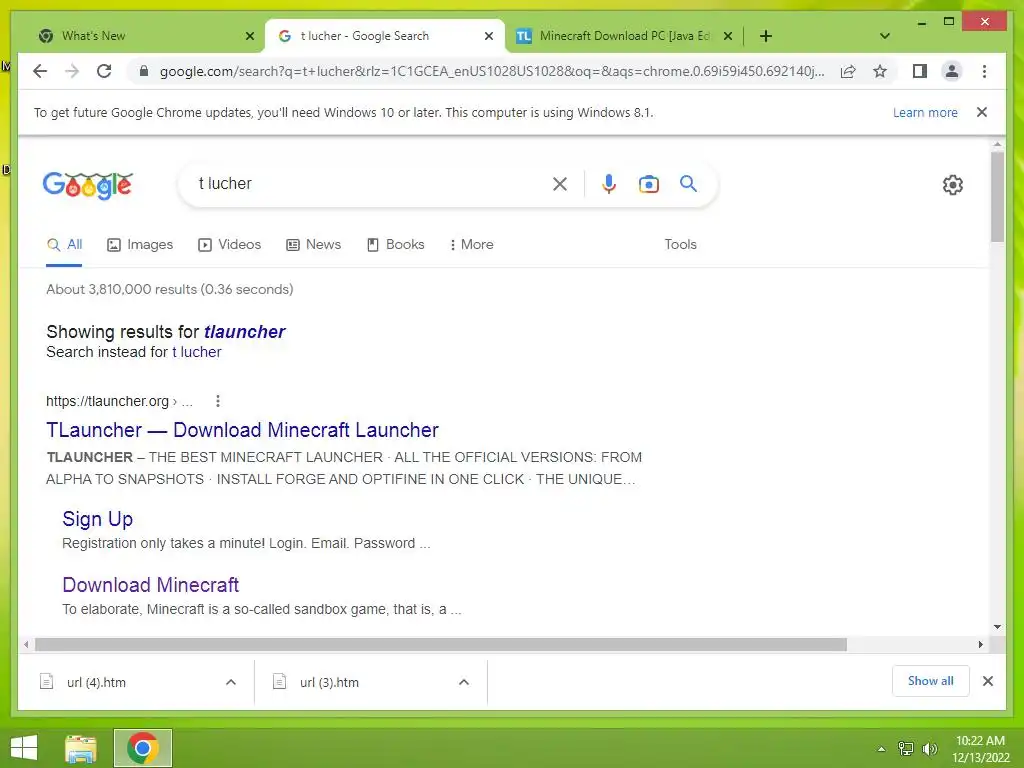
Task: Clear the search query with X
Action: 560,184
